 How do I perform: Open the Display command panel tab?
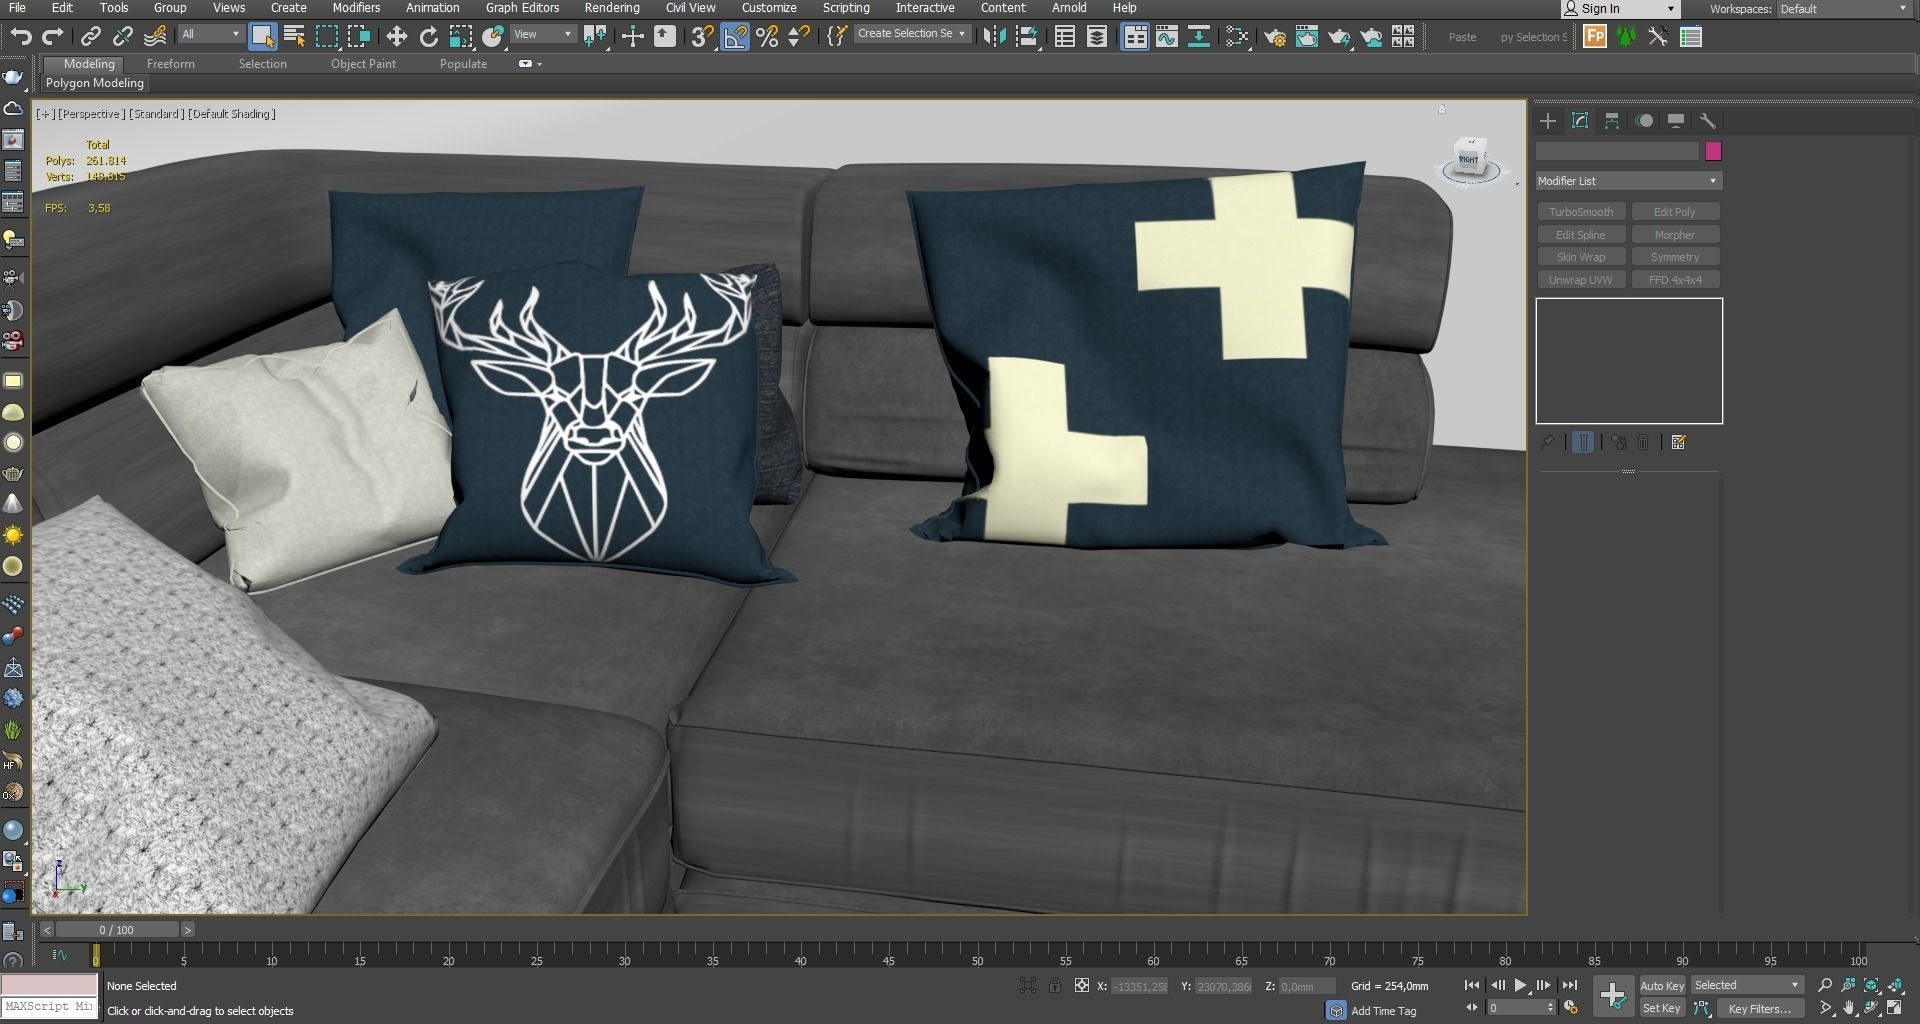click(1676, 121)
